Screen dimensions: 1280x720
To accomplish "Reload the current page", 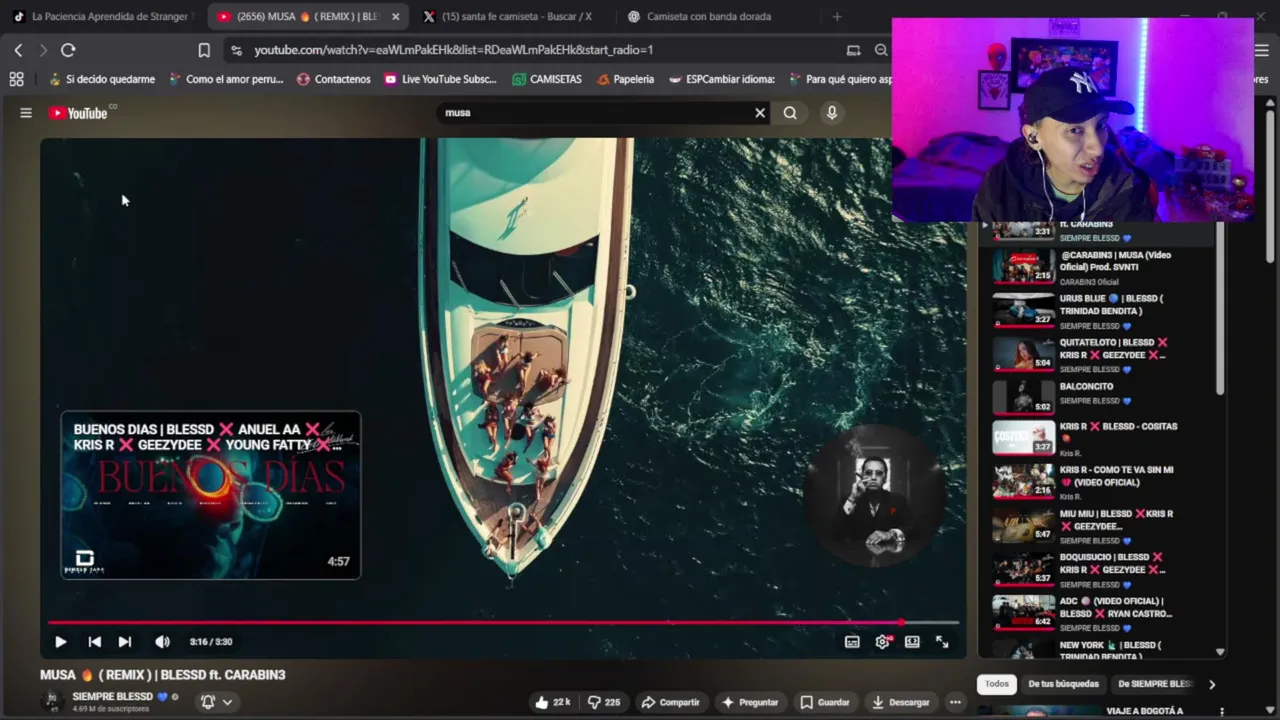I will (x=68, y=50).
